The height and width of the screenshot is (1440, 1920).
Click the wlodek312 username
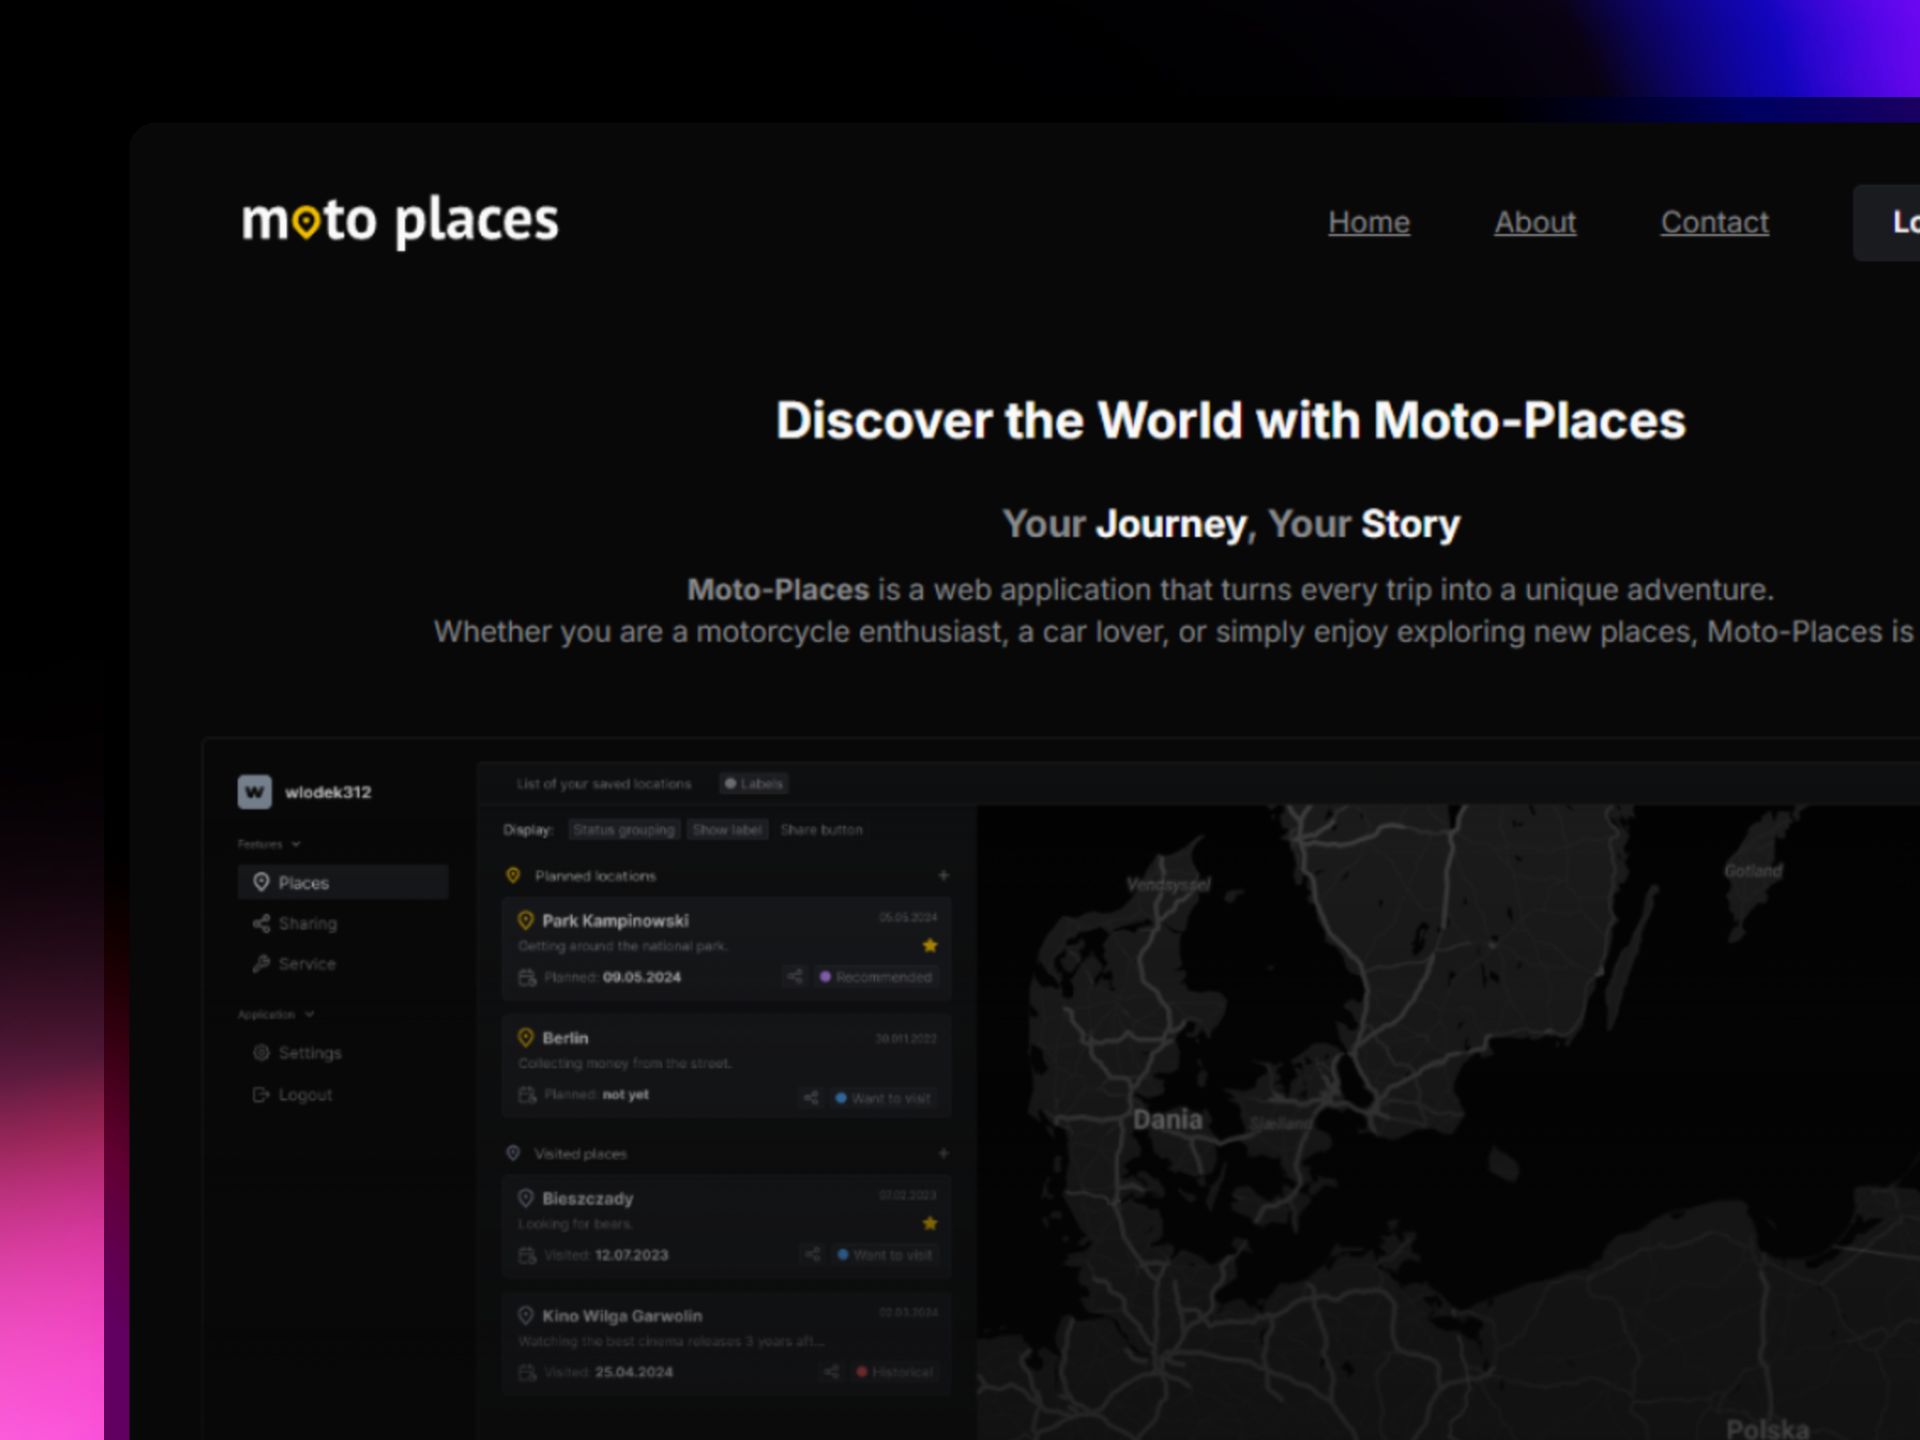tap(328, 792)
